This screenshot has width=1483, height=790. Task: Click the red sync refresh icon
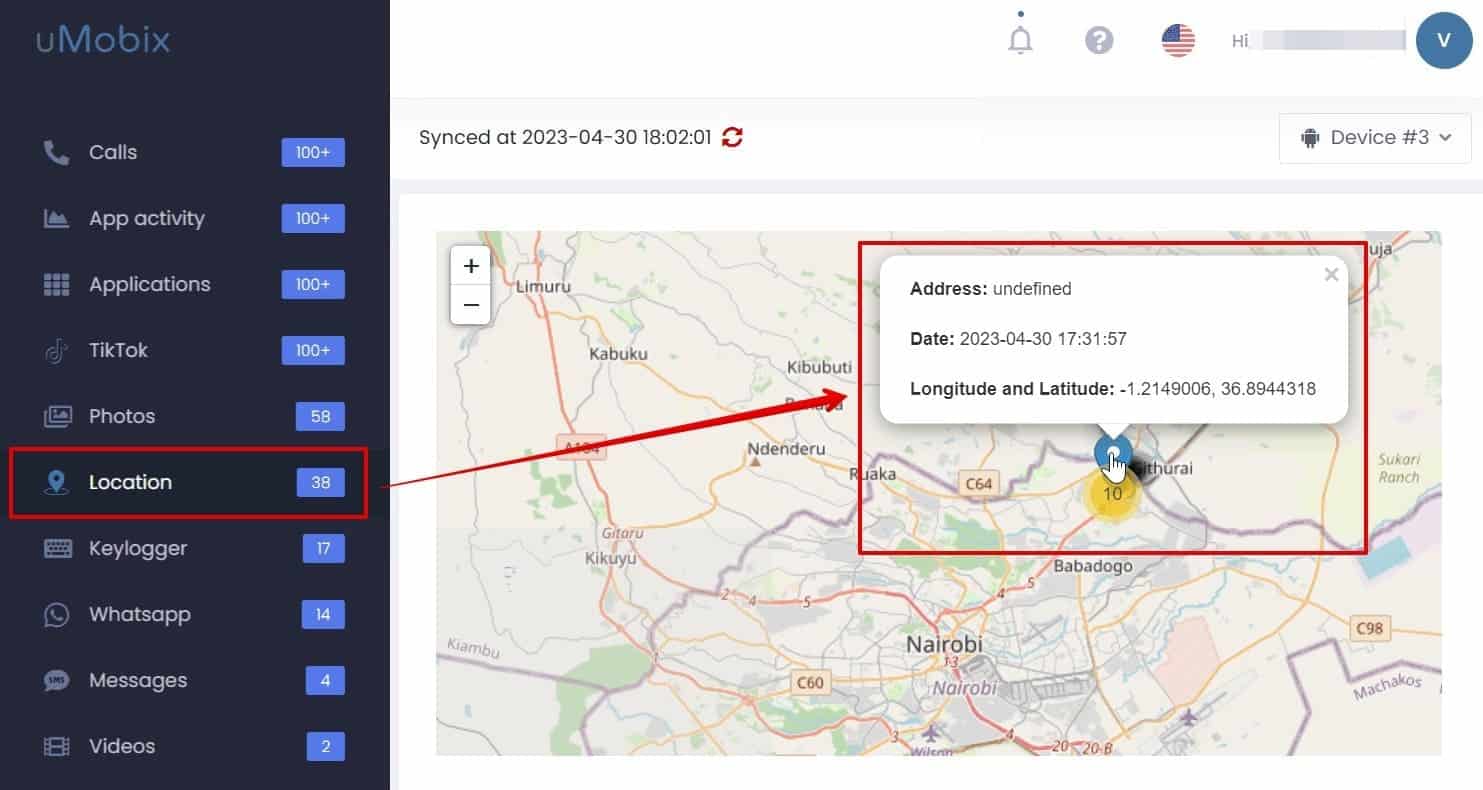click(x=733, y=137)
